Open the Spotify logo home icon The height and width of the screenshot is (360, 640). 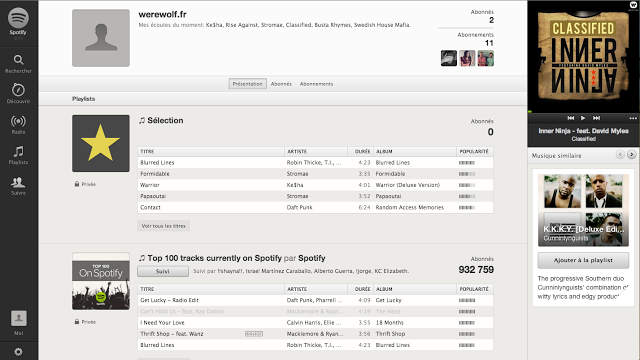click(18, 18)
